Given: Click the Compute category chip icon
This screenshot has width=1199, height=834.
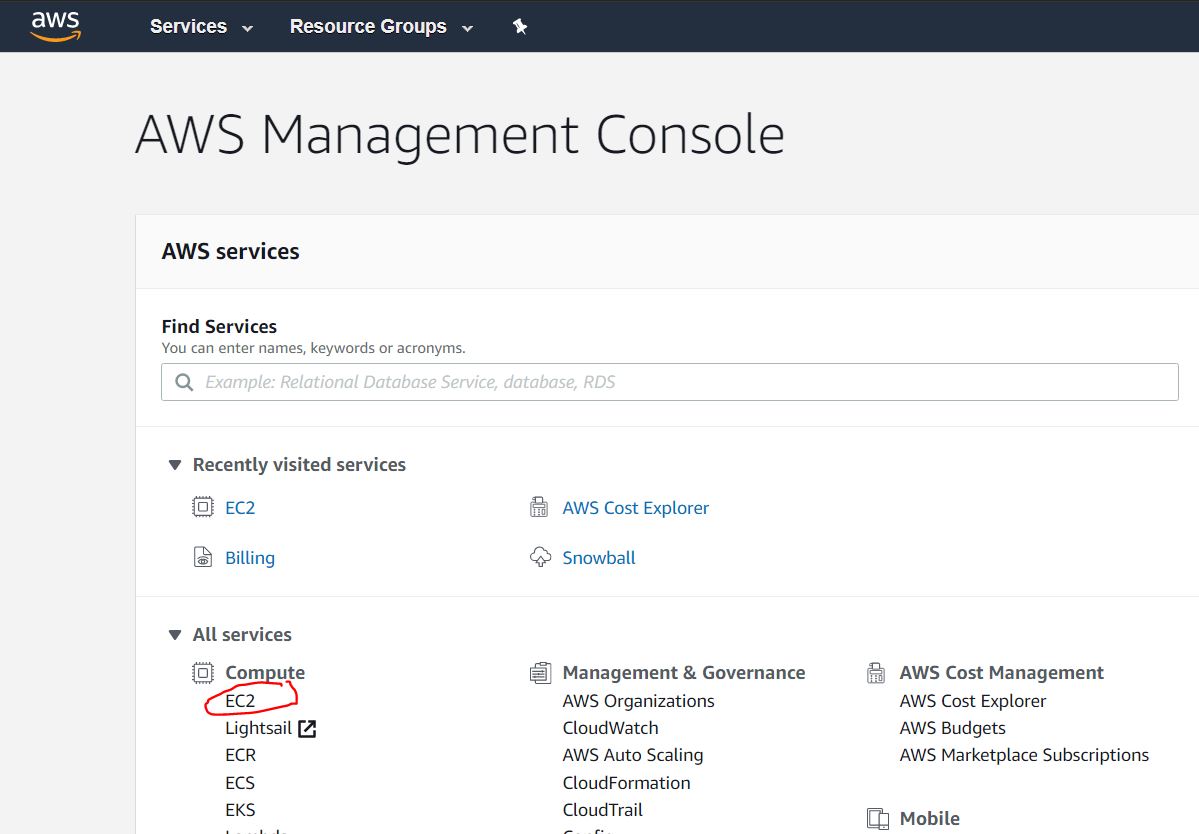Looking at the screenshot, I should click(203, 673).
